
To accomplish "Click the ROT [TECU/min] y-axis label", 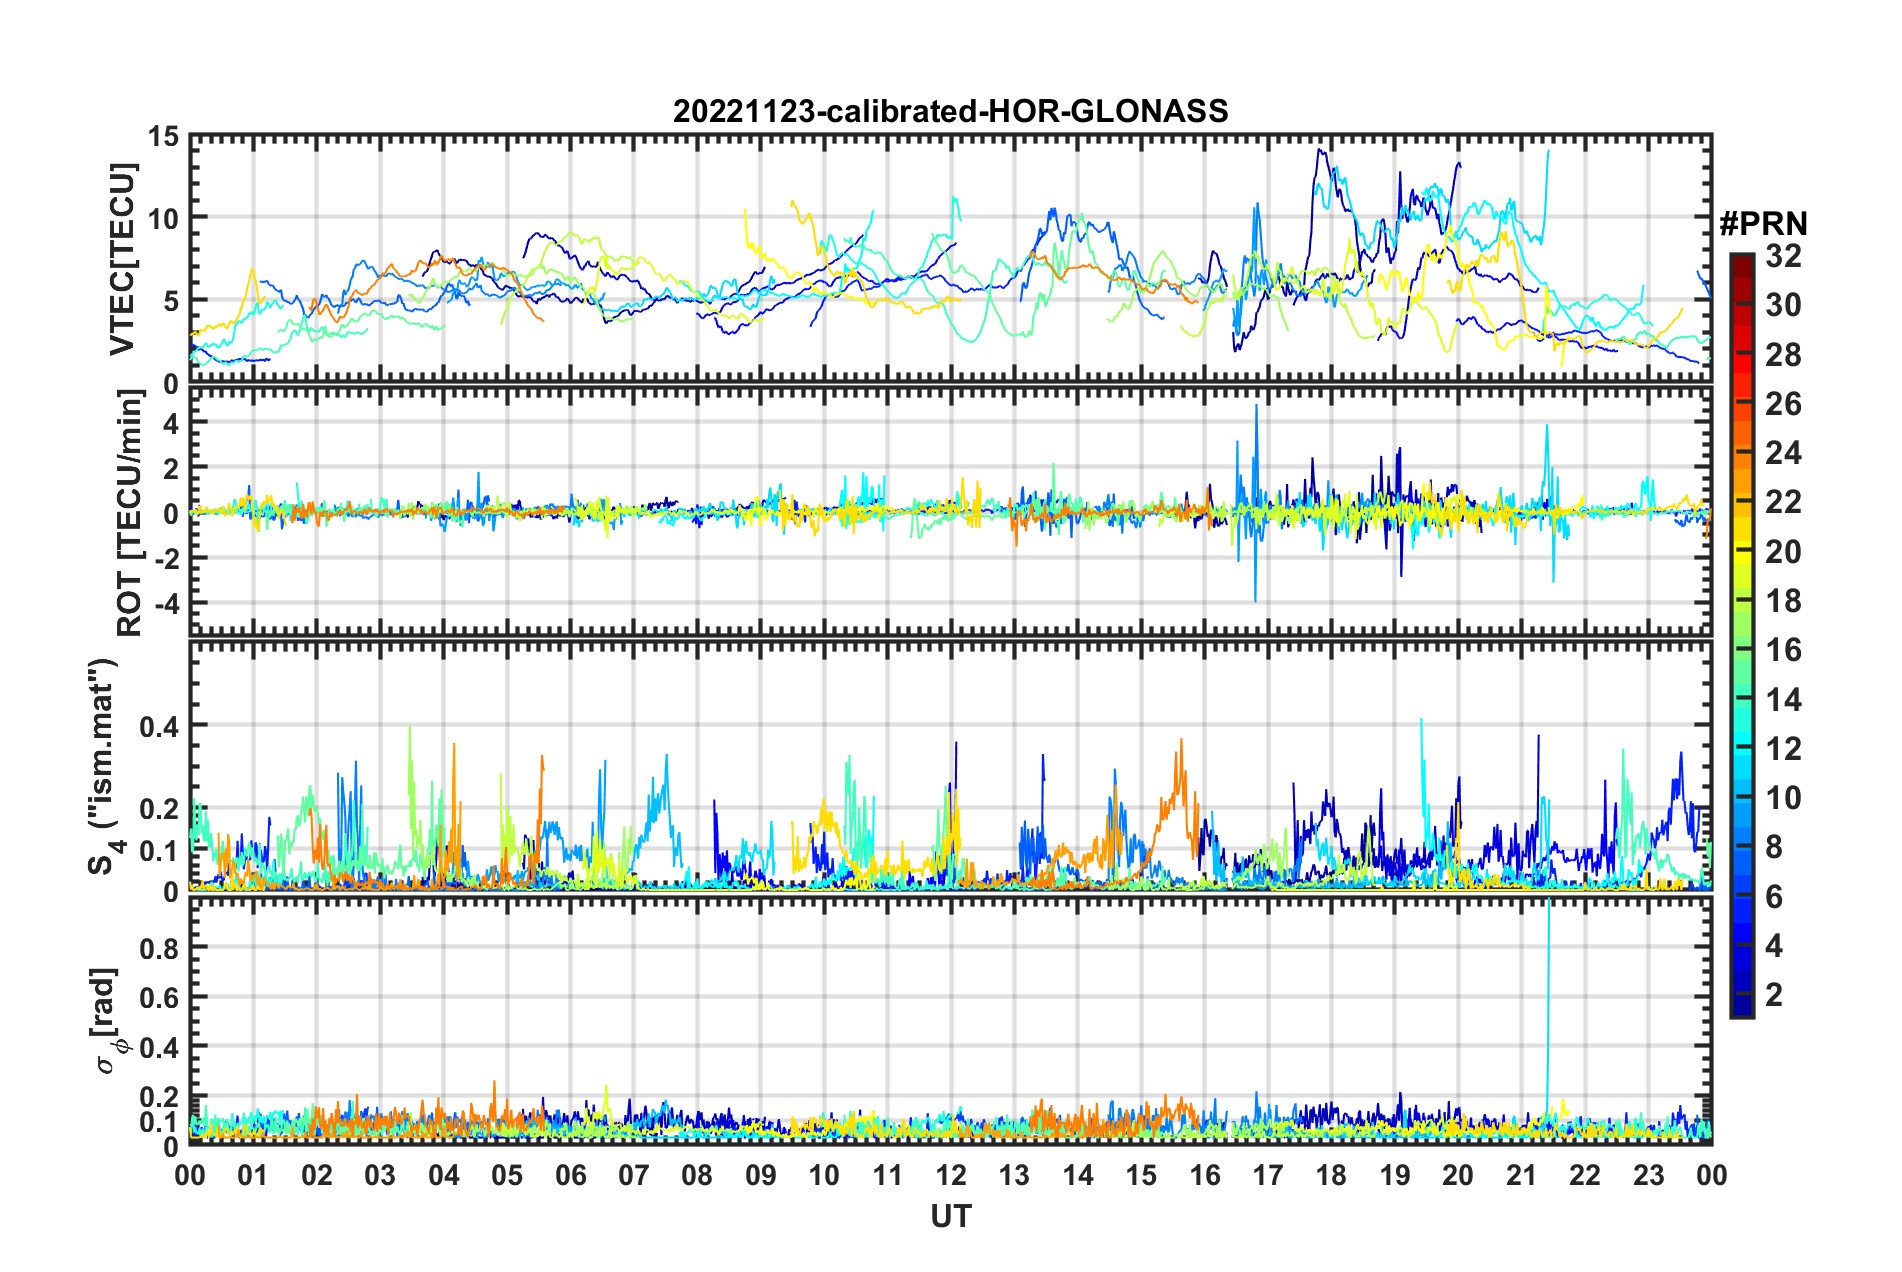I will pos(130,513).
